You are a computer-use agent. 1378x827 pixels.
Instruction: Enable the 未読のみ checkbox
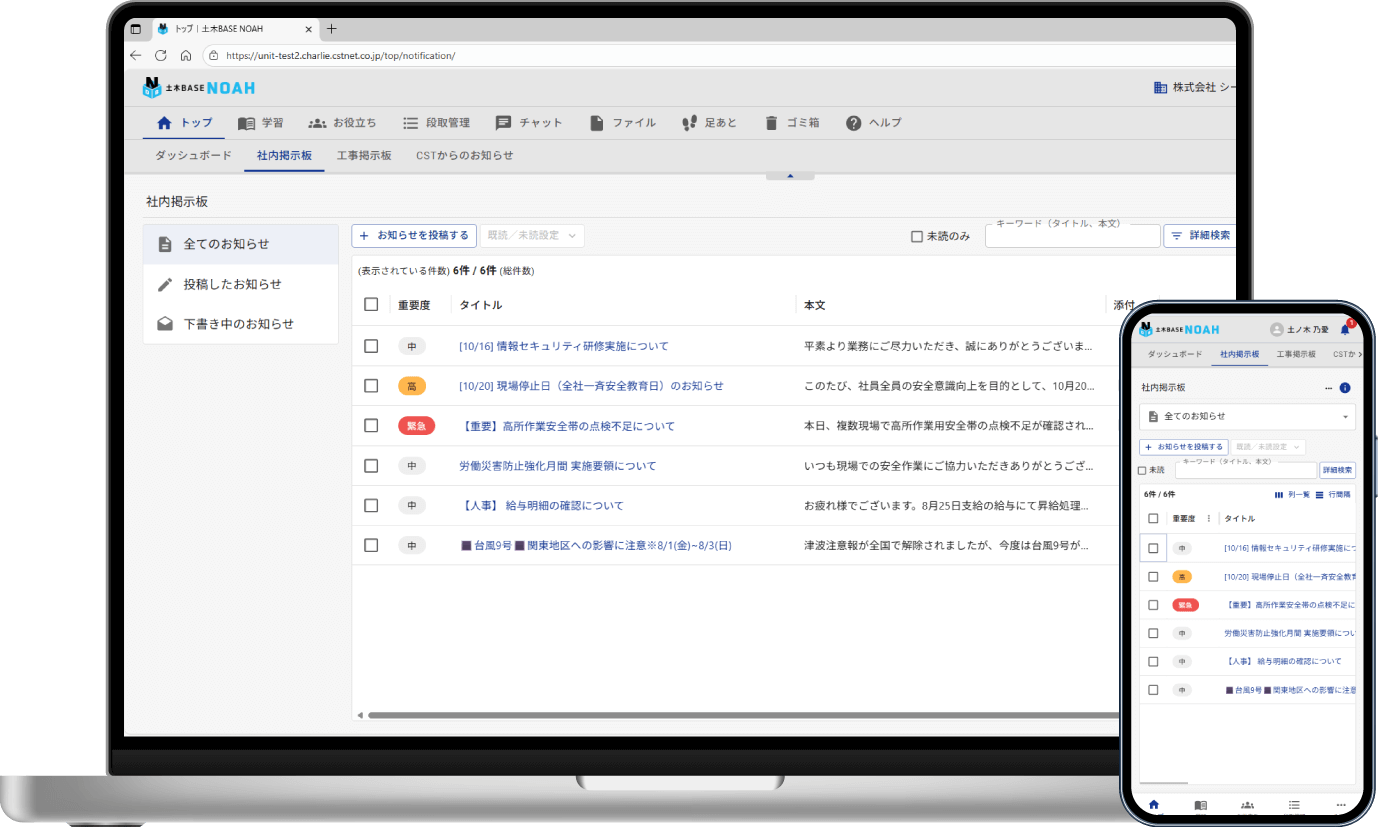(915, 235)
